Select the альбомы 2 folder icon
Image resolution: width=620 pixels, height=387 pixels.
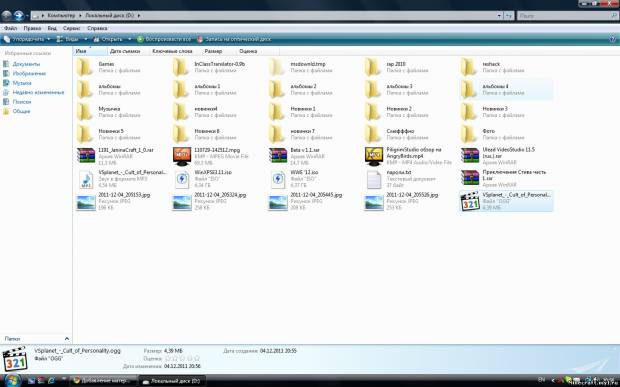click(277, 90)
